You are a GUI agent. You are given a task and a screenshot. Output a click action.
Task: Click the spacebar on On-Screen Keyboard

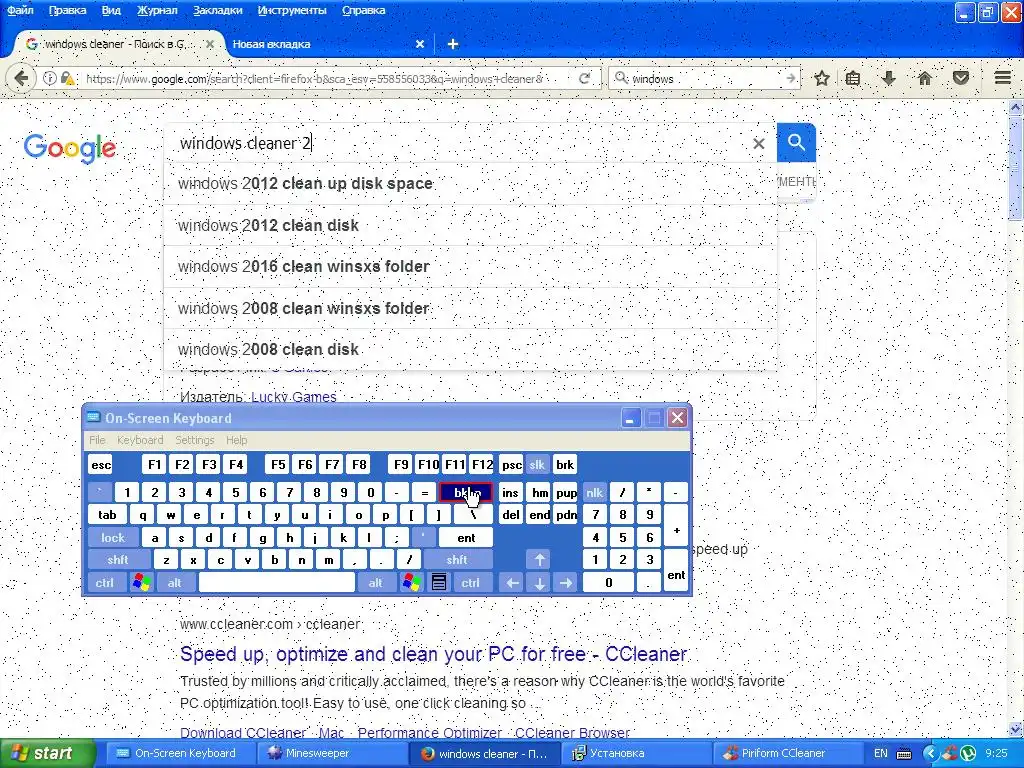tap(276, 583)
